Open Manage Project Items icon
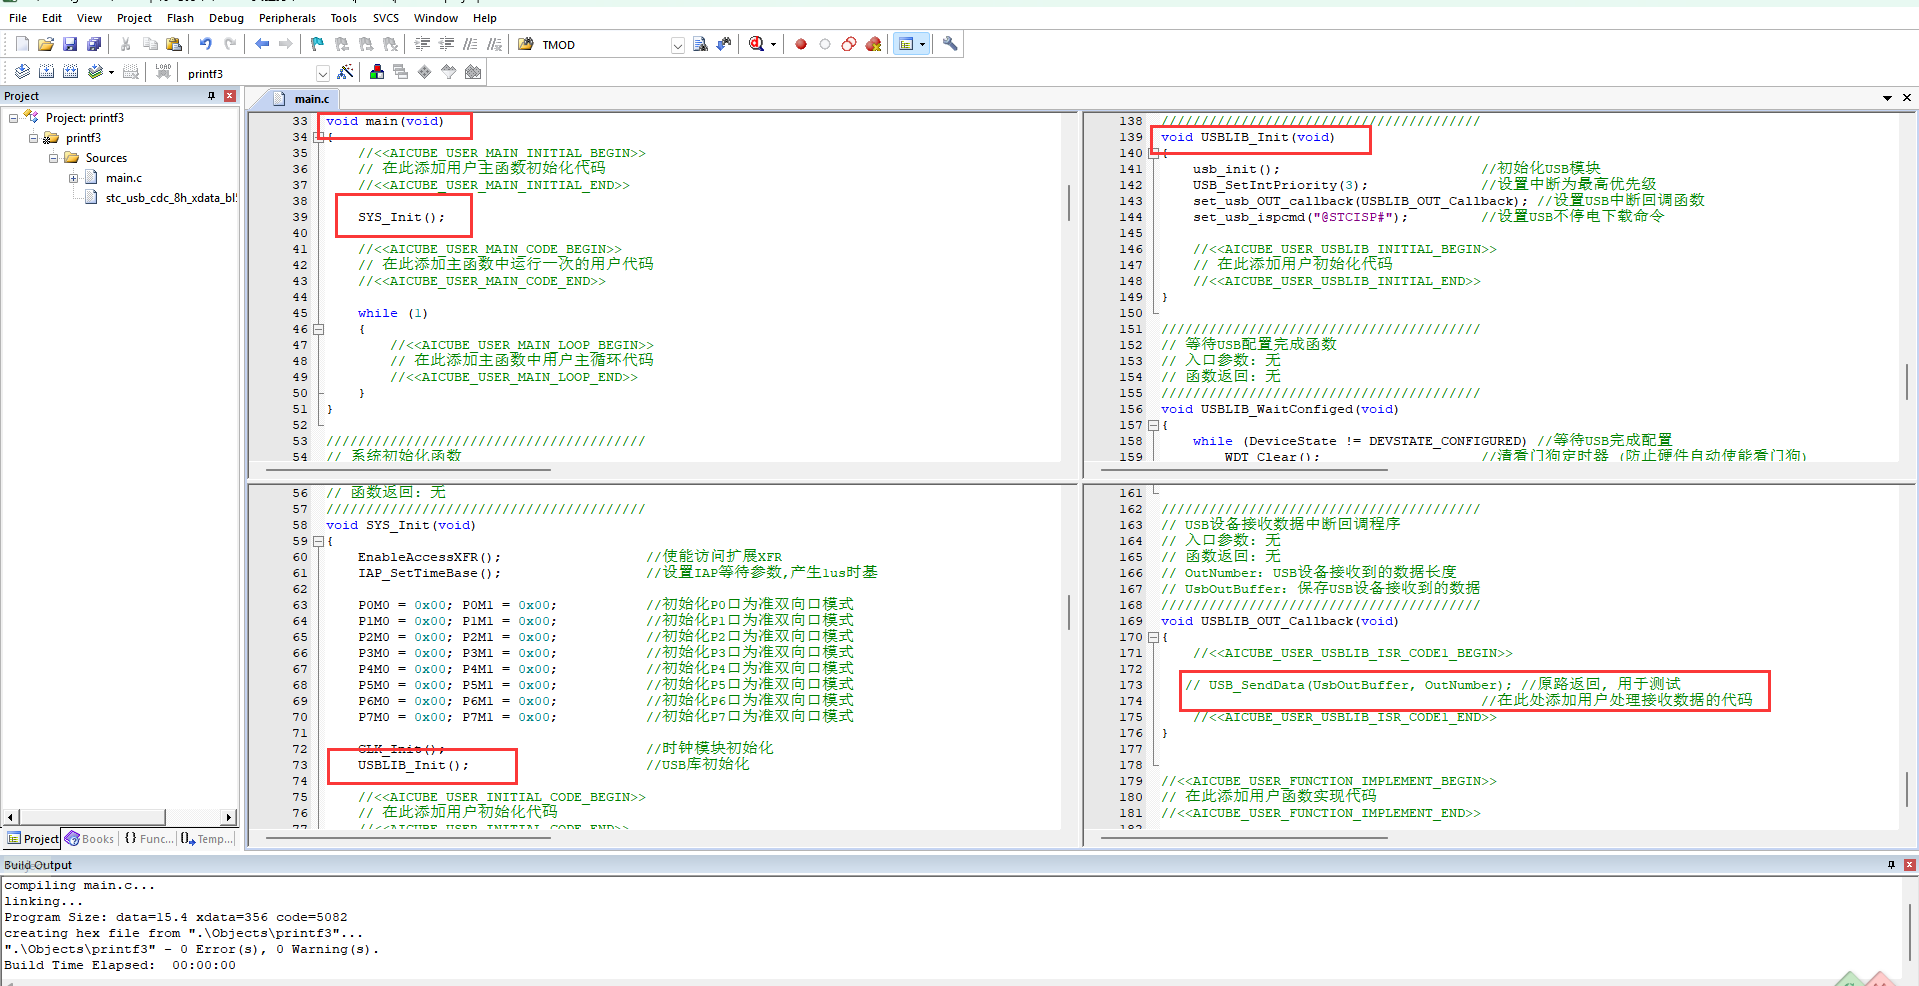This screenshot has width=1919, height=986. [x=377, y=72]
